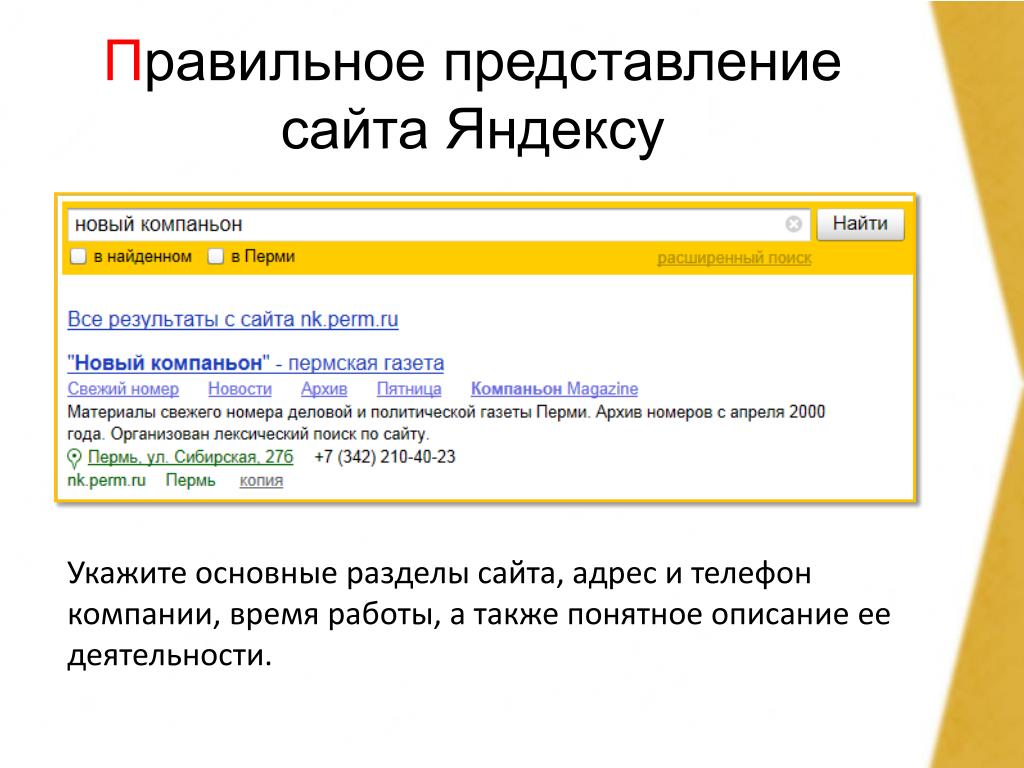Screen dimensions: 1024x768
Task: Click the green 'Пермь' region label
Action: [x=190, y=481]
